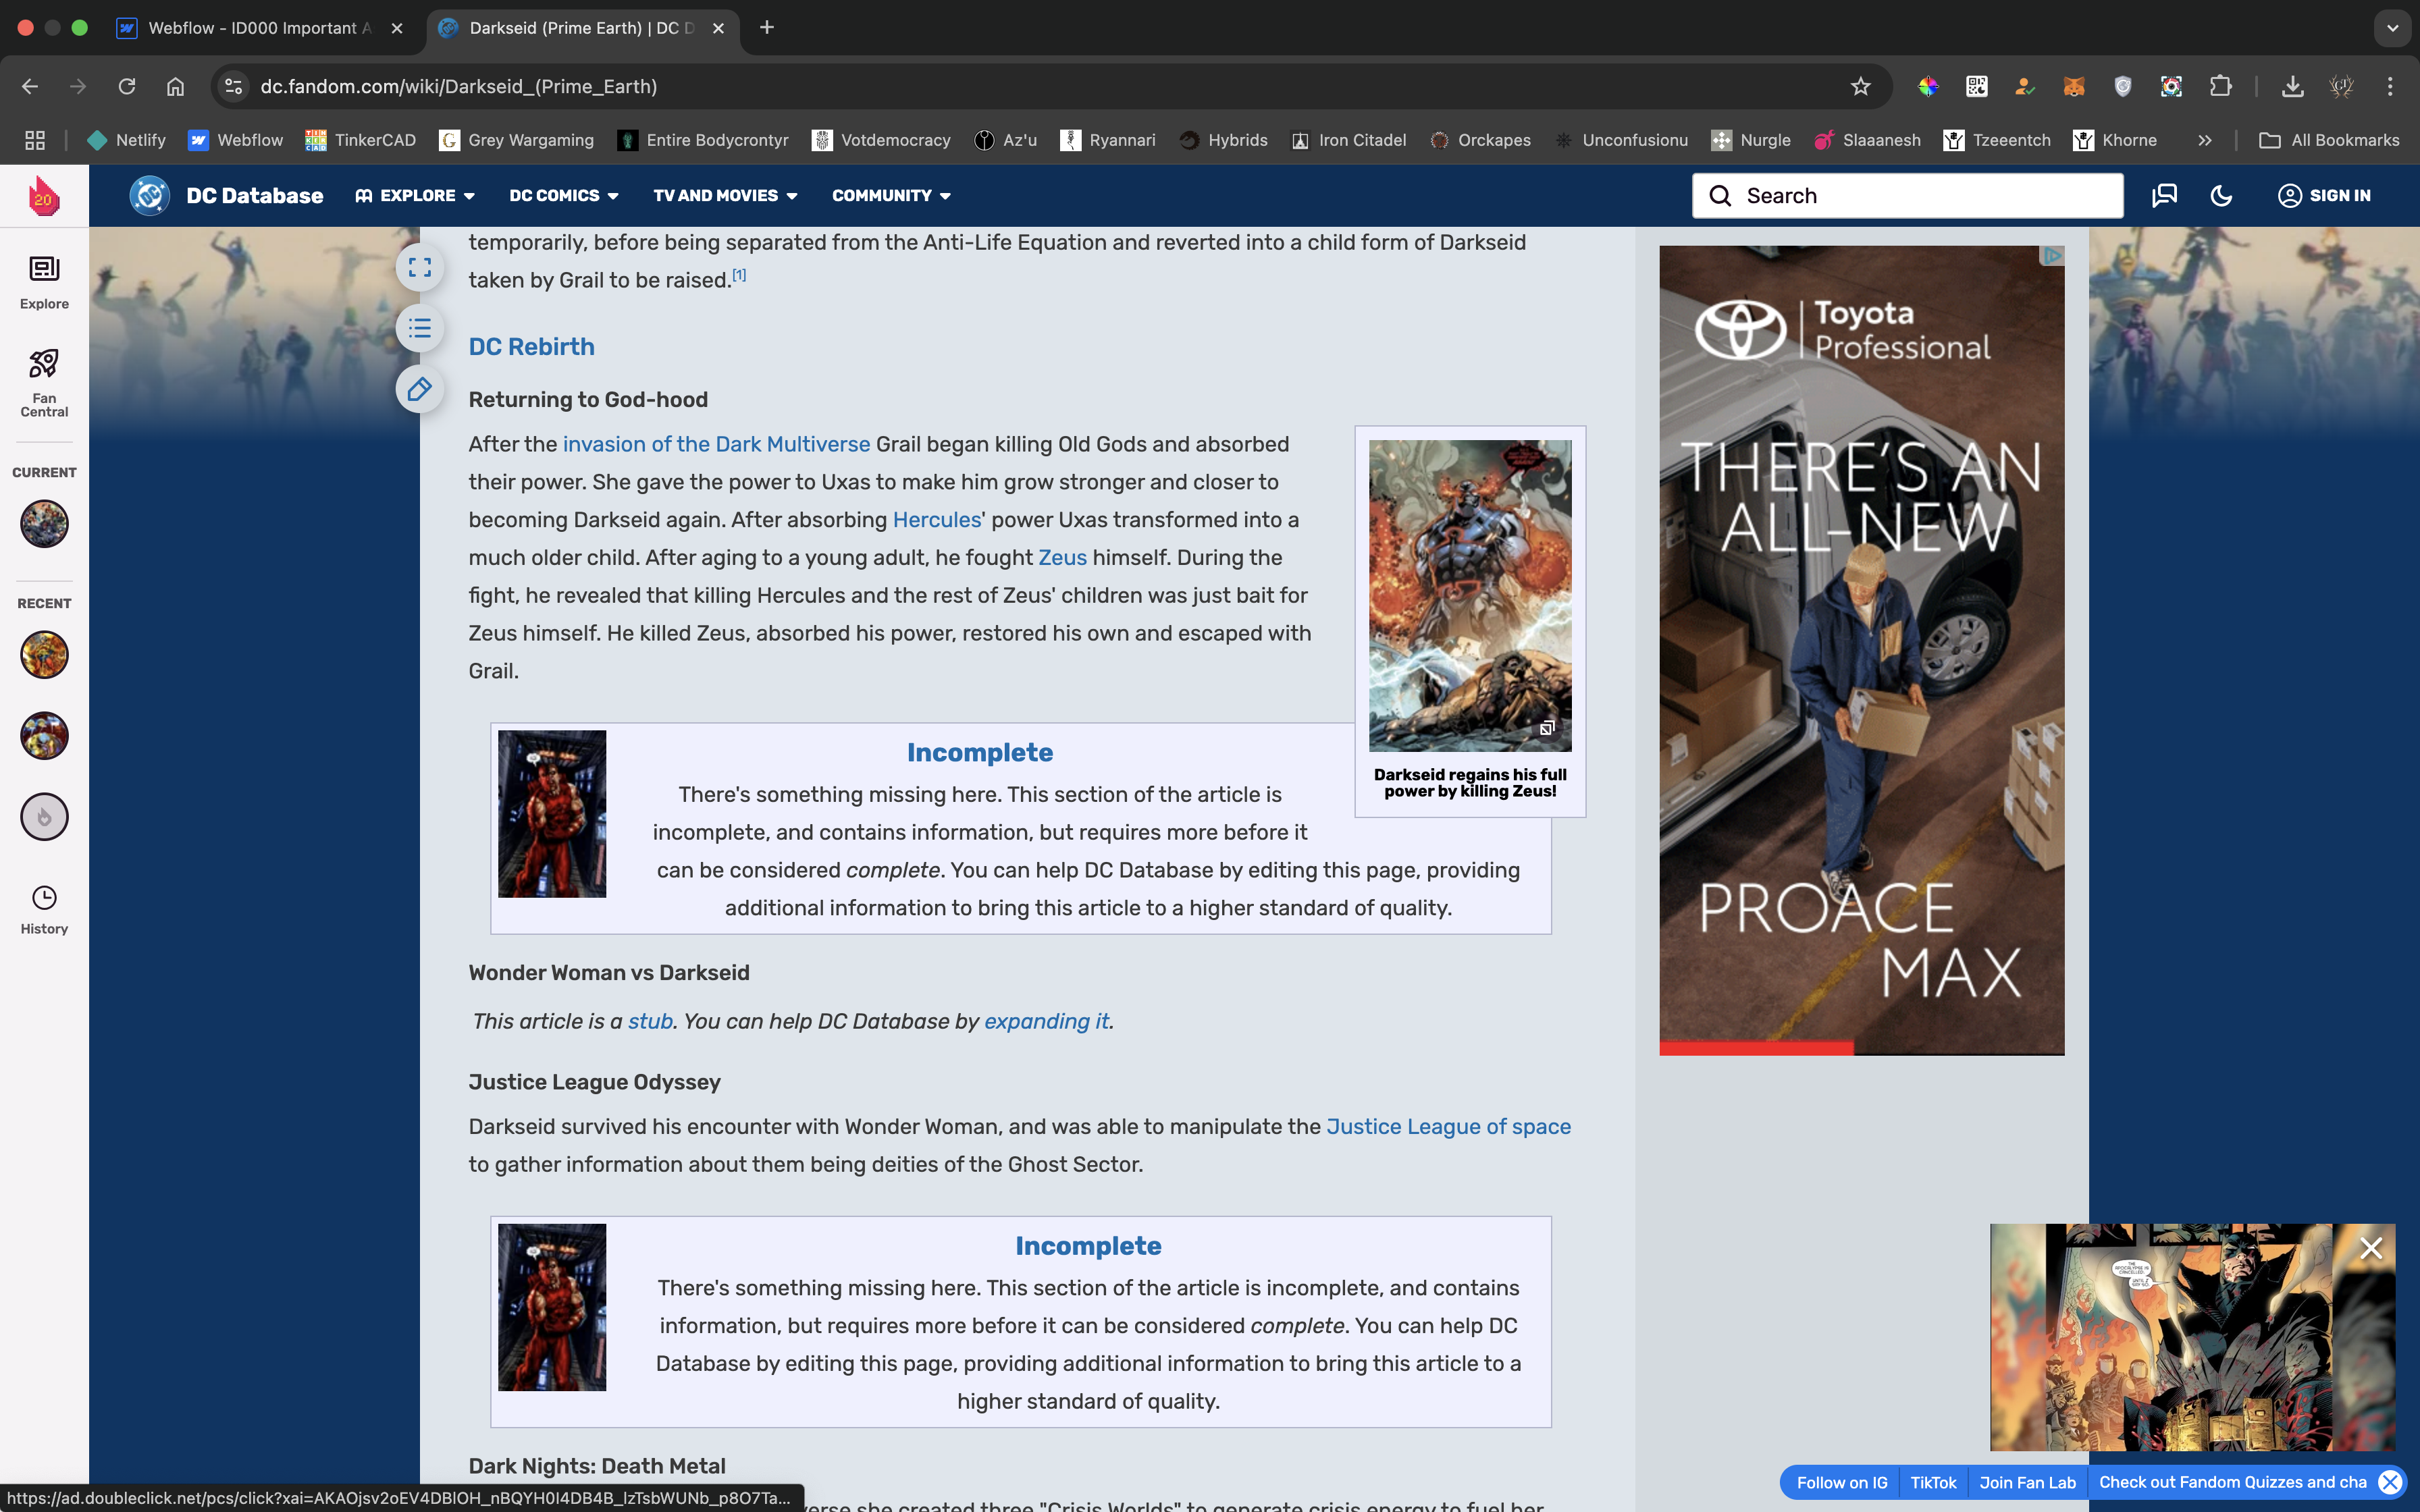Click the SIGN IN button
This screenshot has width=2420, height=1512.
(x=2324, y=196)
